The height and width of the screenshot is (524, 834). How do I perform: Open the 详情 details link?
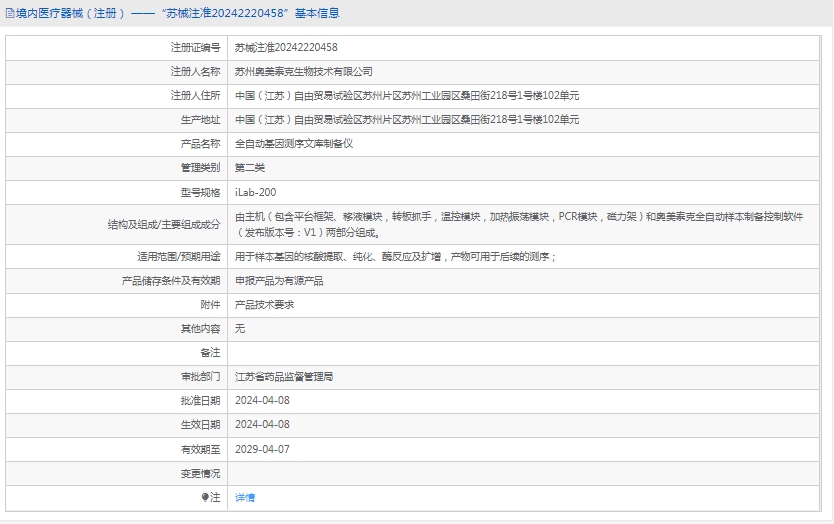245,497
